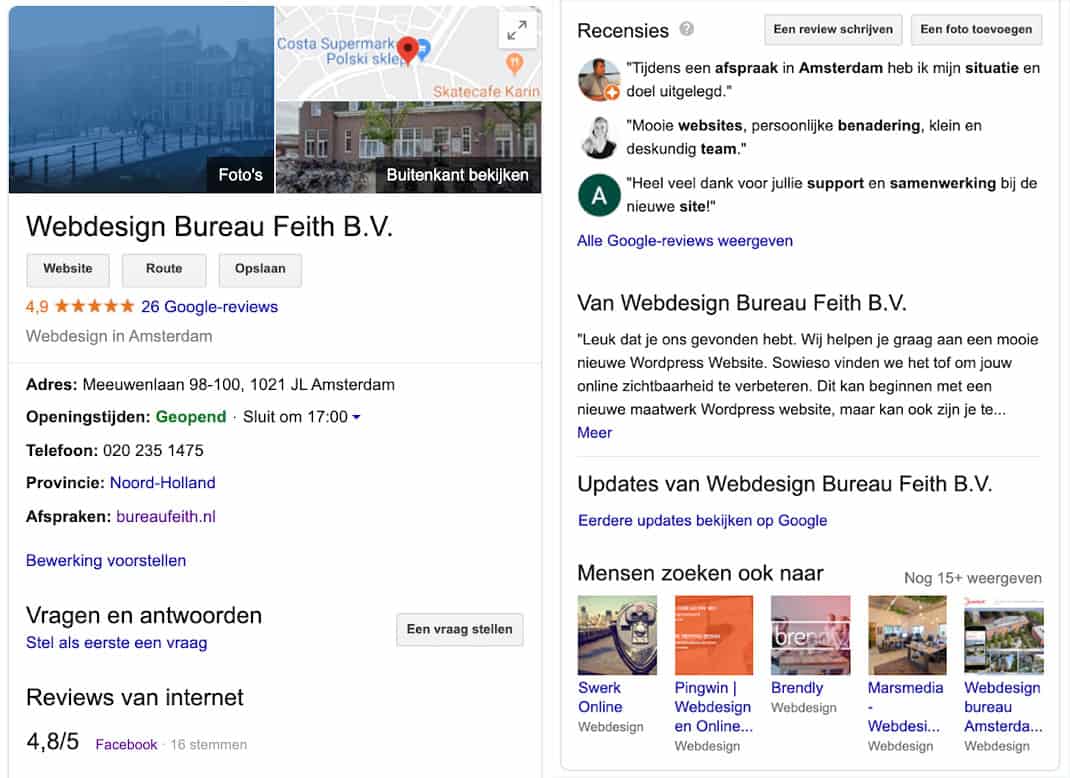Expand the description with Meer

(594, 432)
